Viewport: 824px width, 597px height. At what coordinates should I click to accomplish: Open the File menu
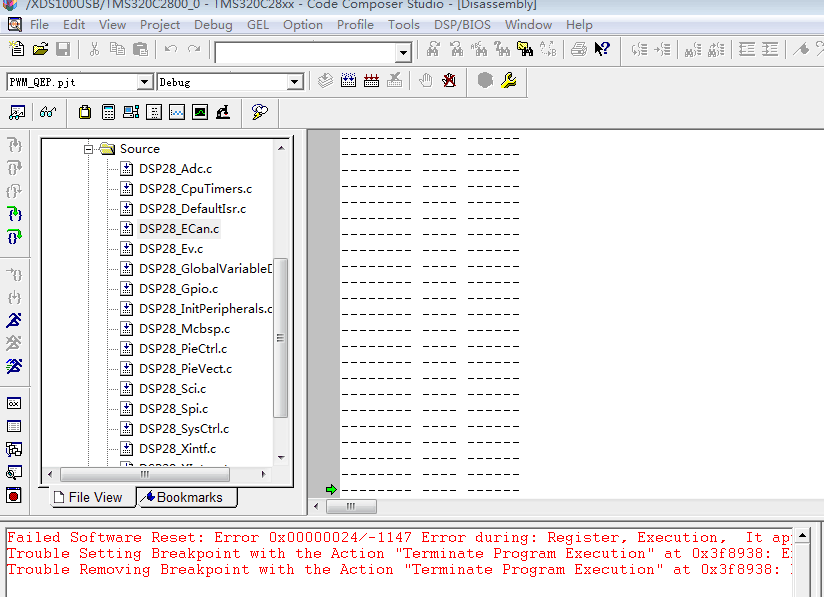click(39, 25)
